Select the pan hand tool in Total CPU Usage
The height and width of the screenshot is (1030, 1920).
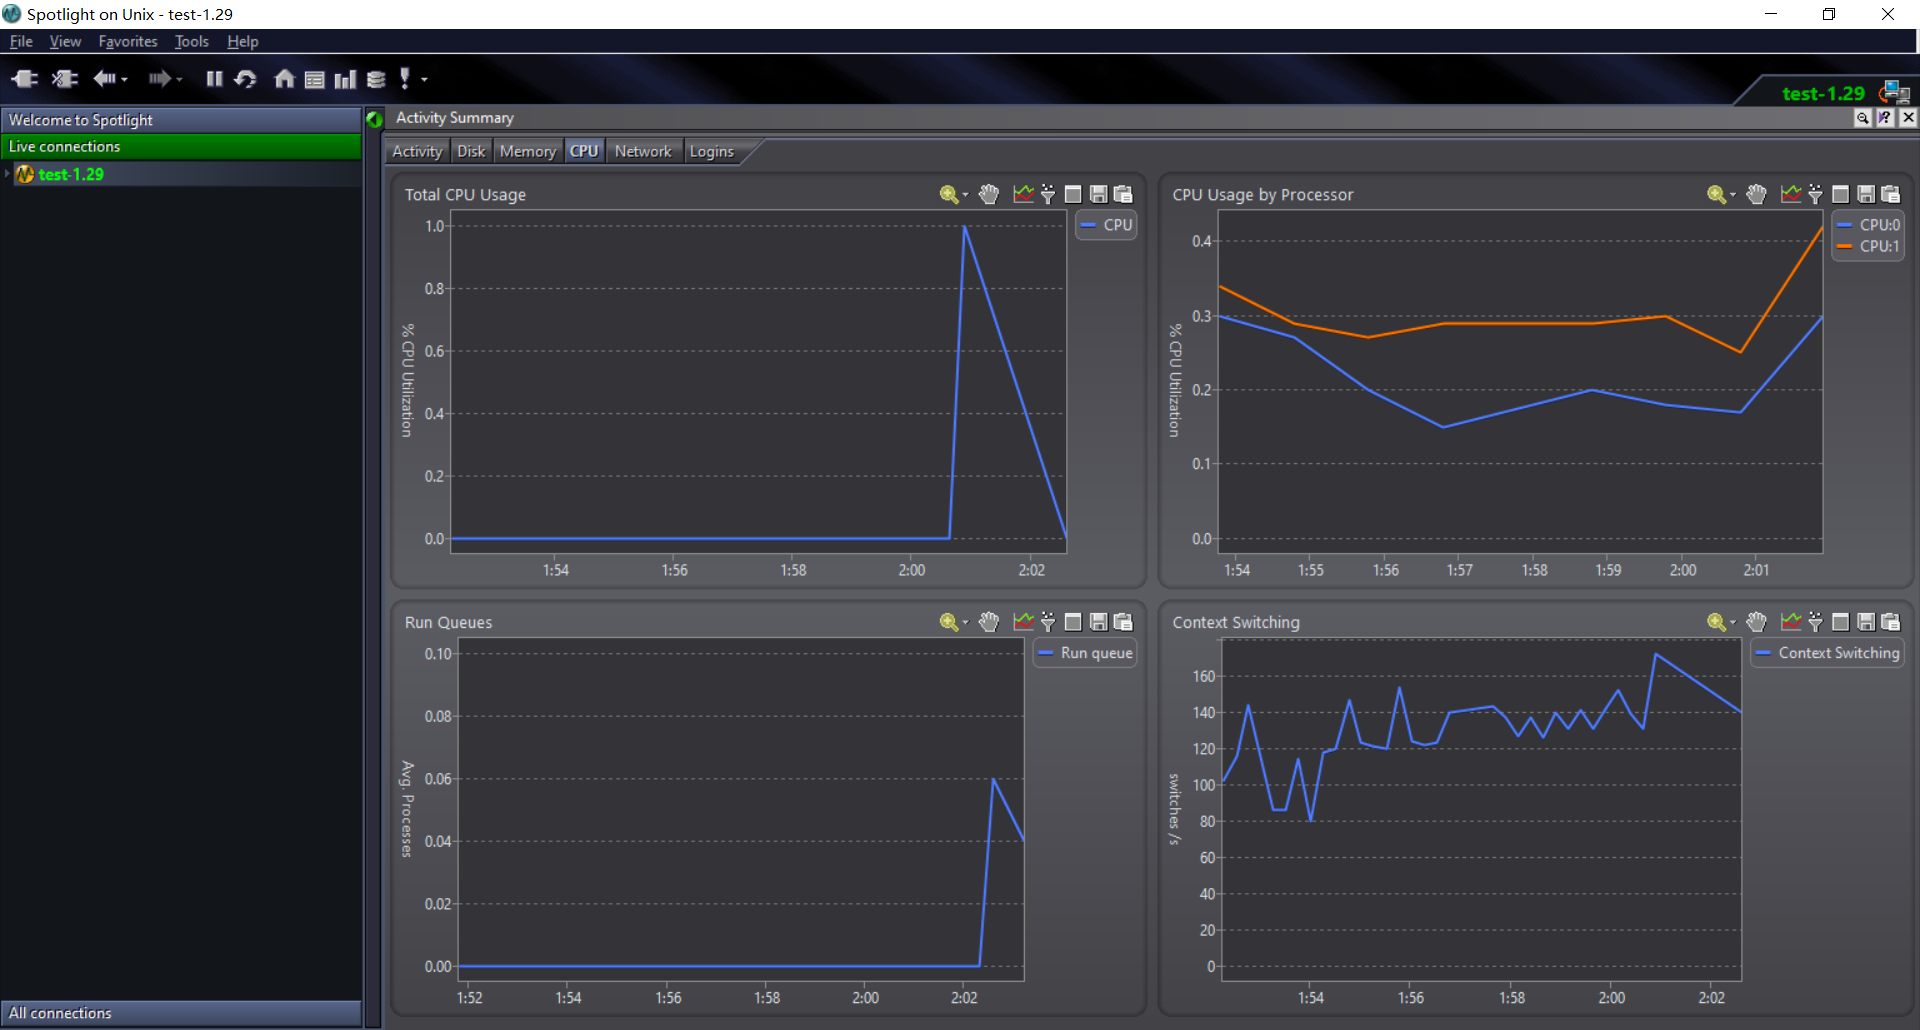click(989, 194)
